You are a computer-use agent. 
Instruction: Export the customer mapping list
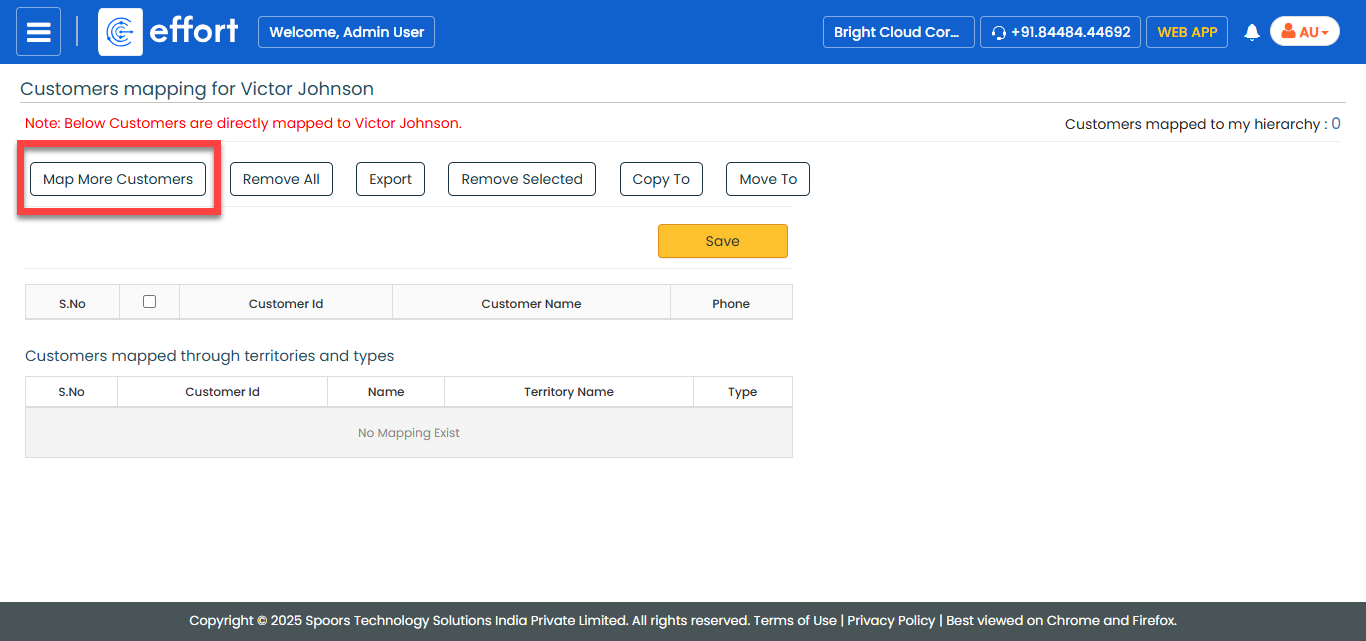[x=390, y=179]
